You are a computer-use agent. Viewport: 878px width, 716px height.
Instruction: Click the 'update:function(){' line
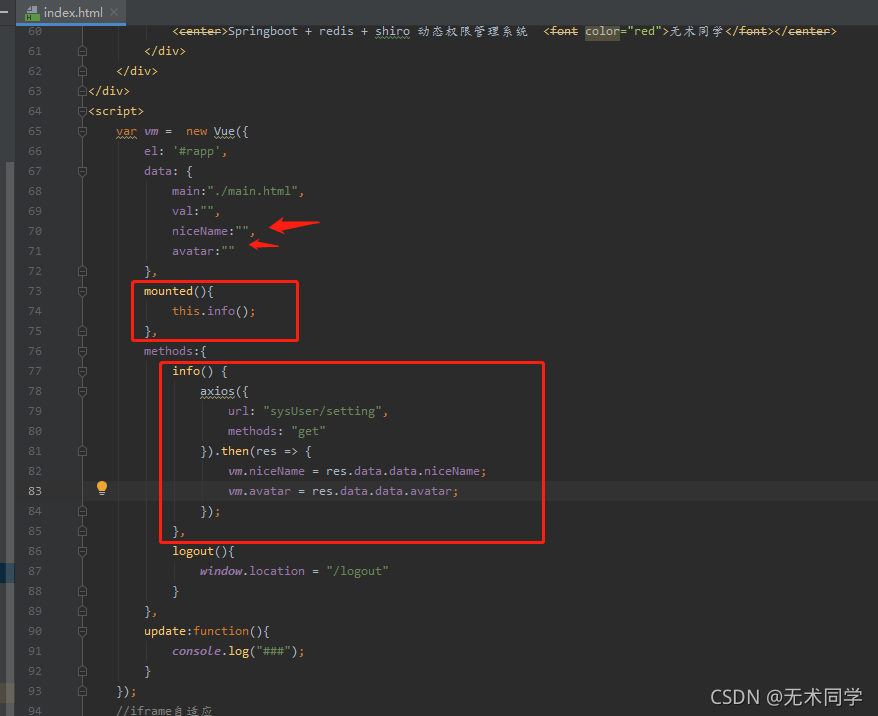click(207, 631)
